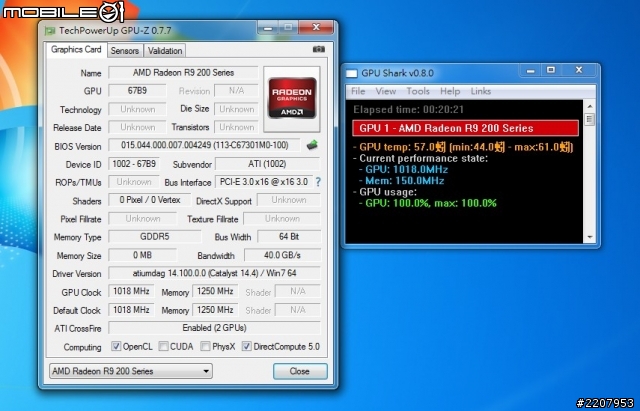The height and width of the screenshot is (411, 640).
Task: Click the GPU Clock field 1018 MHz
Action: pos(131,291)
